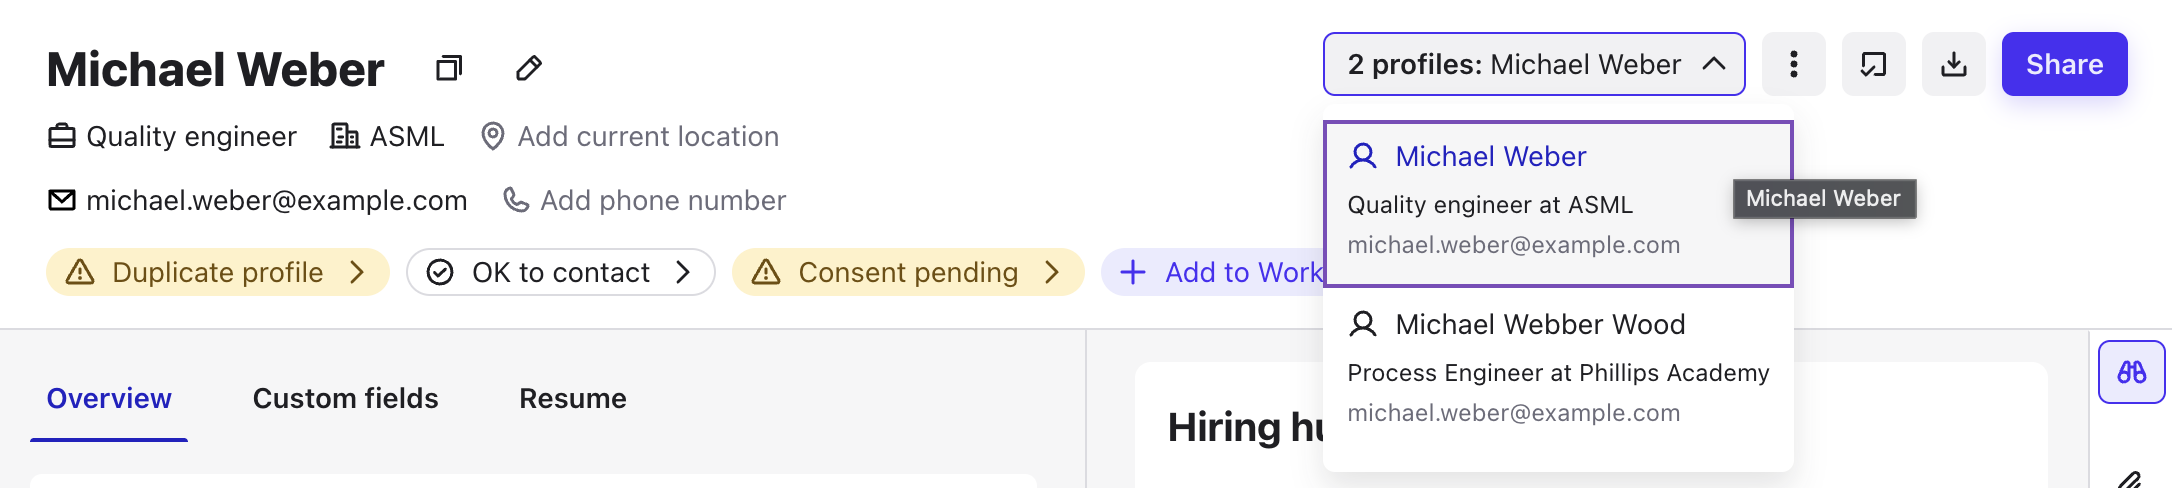Click the copy name icon beside Michael Weber
2172x488 pixels.
pyautogui.click(x=449, y=68)
